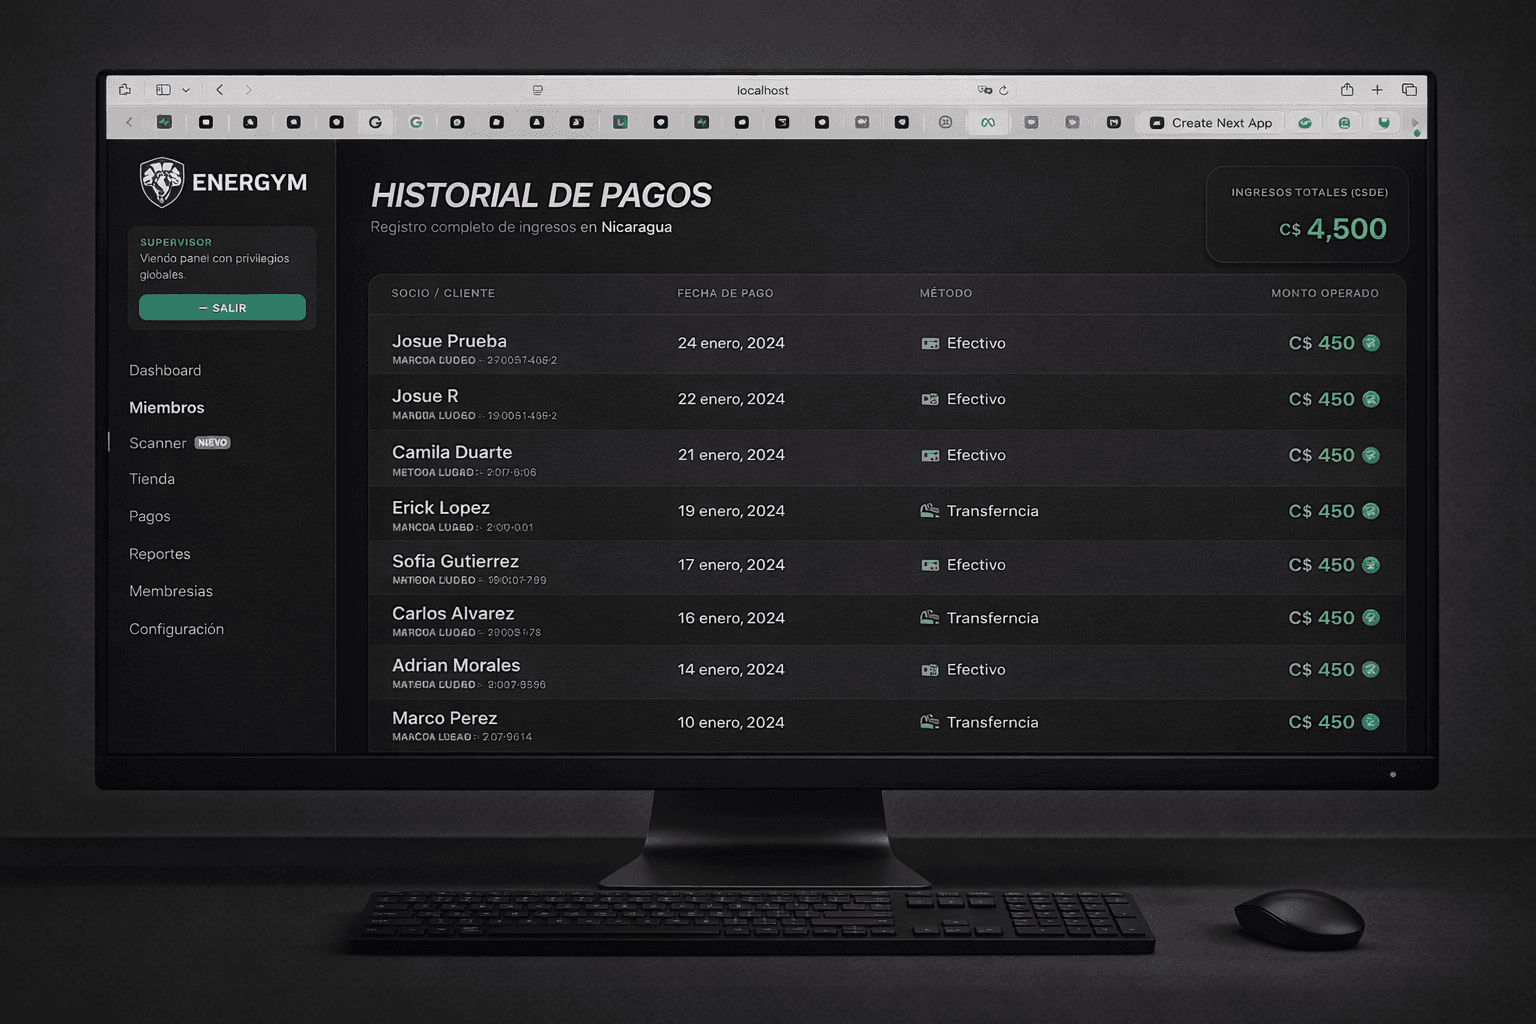
Task: Click the browser reload icon in the address bar
Action: click(1004, 89)
